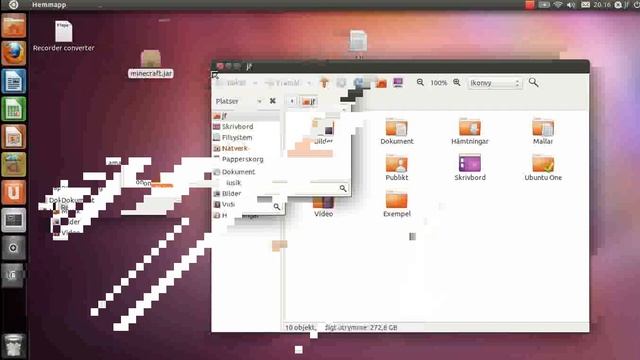Open the workspace switcher in the dock

click(x=14, y=220)
